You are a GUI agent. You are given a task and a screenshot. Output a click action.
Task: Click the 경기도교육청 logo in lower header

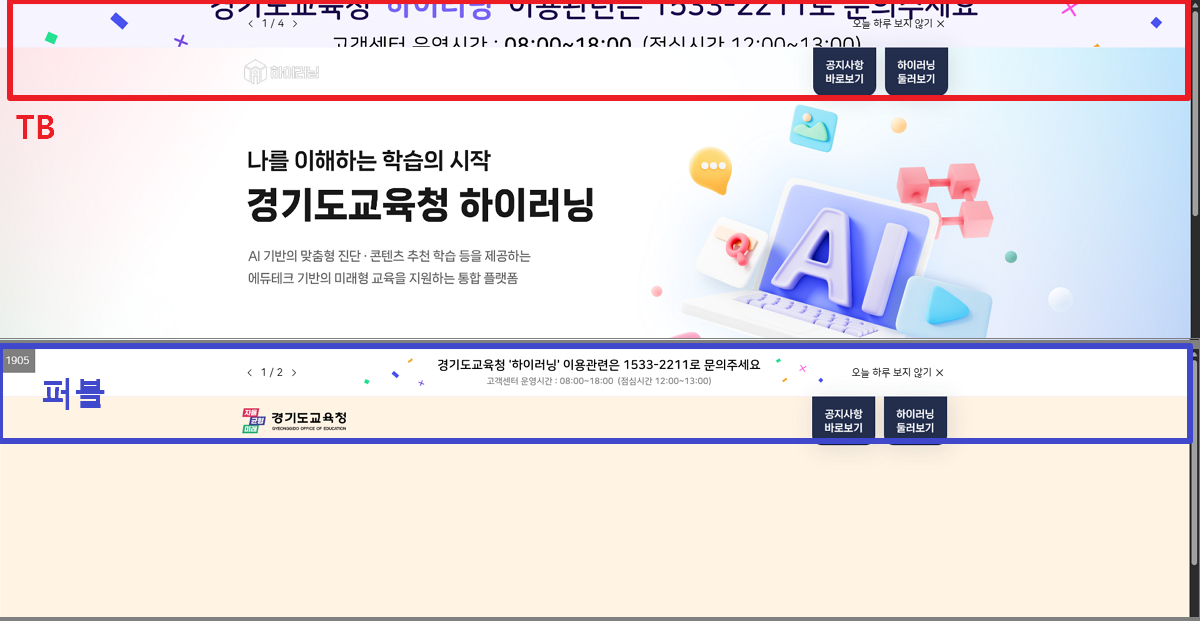[294, 420]
